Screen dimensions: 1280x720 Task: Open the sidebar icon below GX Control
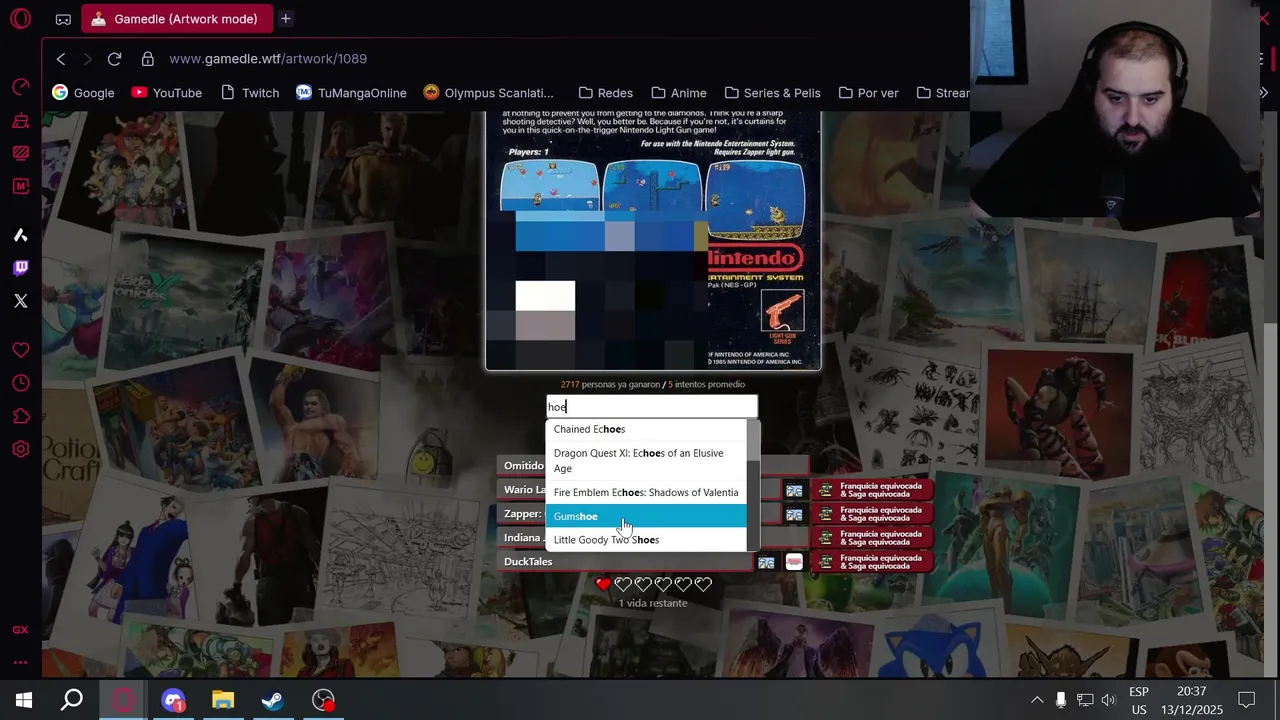click(x=20, y=121)
